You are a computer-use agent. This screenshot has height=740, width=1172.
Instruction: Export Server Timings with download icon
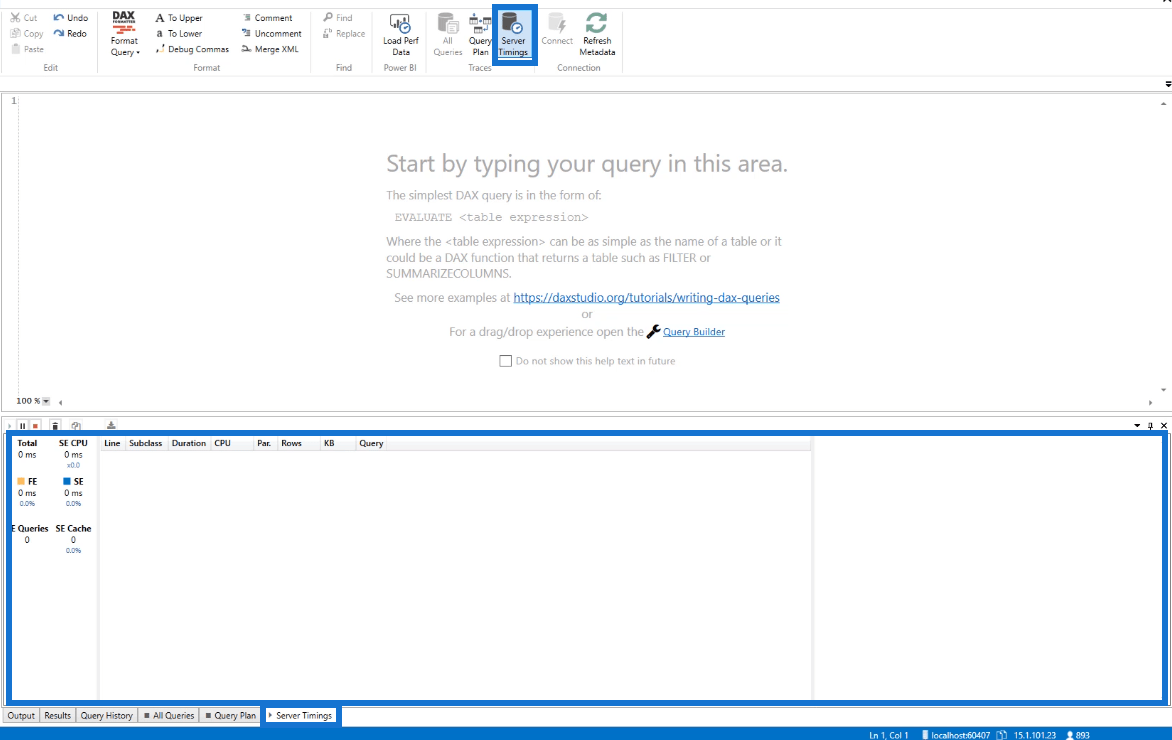click(111, 425)
